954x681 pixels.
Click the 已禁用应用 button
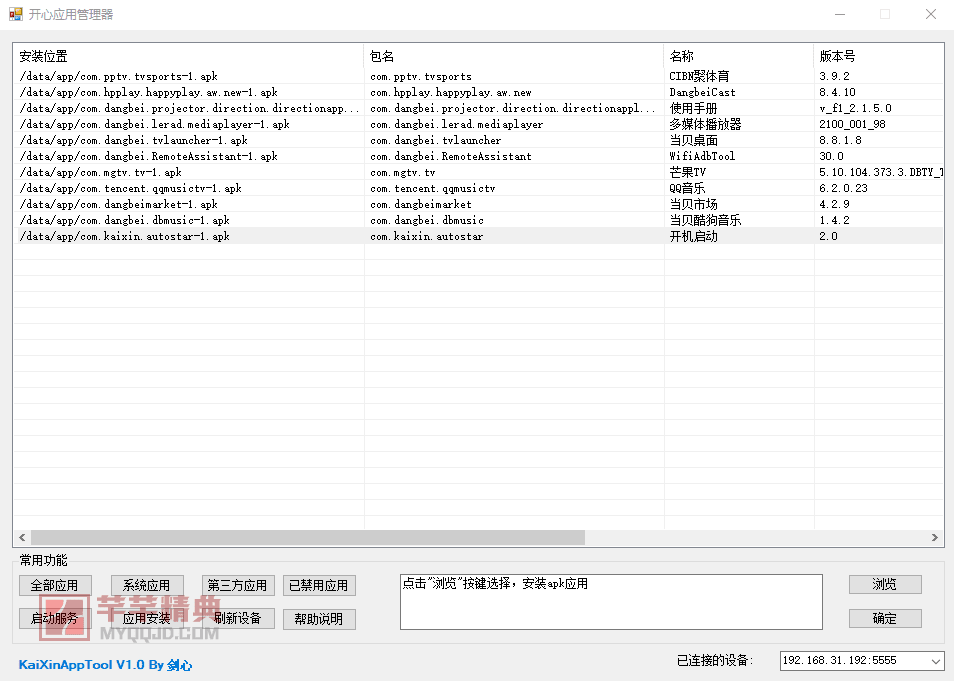[319, 585]
